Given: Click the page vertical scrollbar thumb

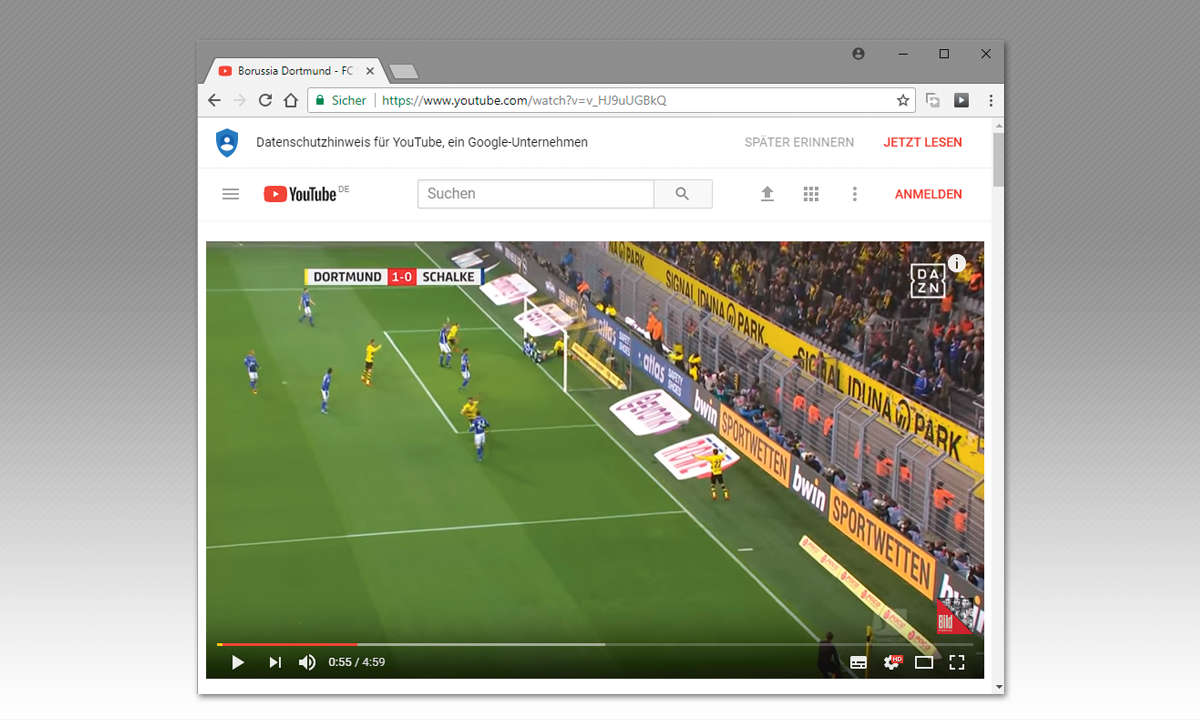Looking at the screenshot, I should pyautogui.click(x=998, y=158).
